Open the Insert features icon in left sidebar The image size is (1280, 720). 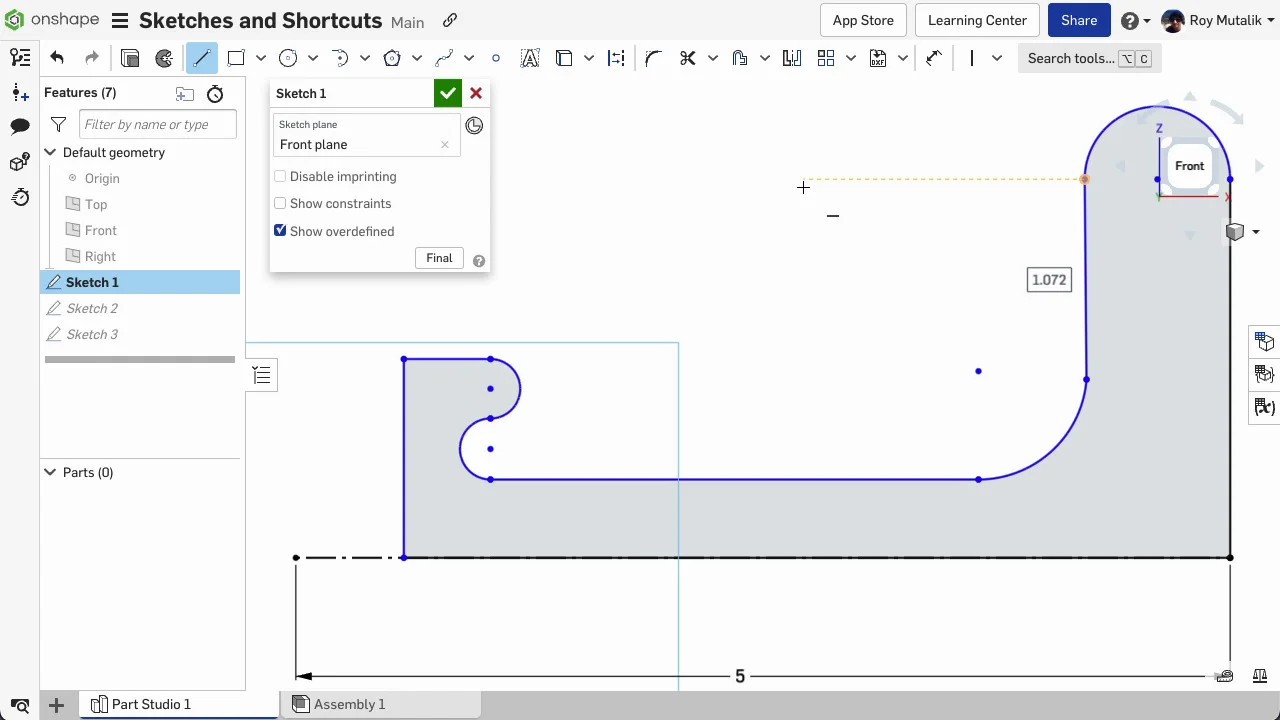pos(20,93)
